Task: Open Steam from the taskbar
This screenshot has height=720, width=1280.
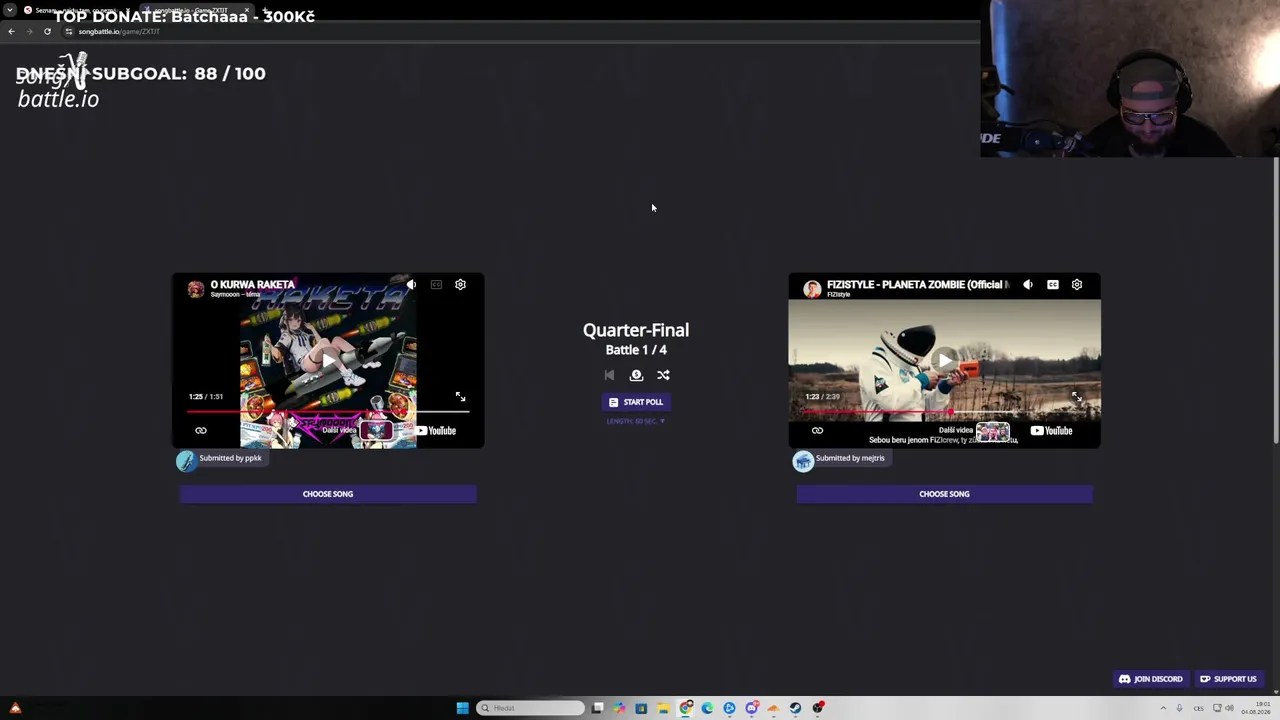Action: click(795, 708)
